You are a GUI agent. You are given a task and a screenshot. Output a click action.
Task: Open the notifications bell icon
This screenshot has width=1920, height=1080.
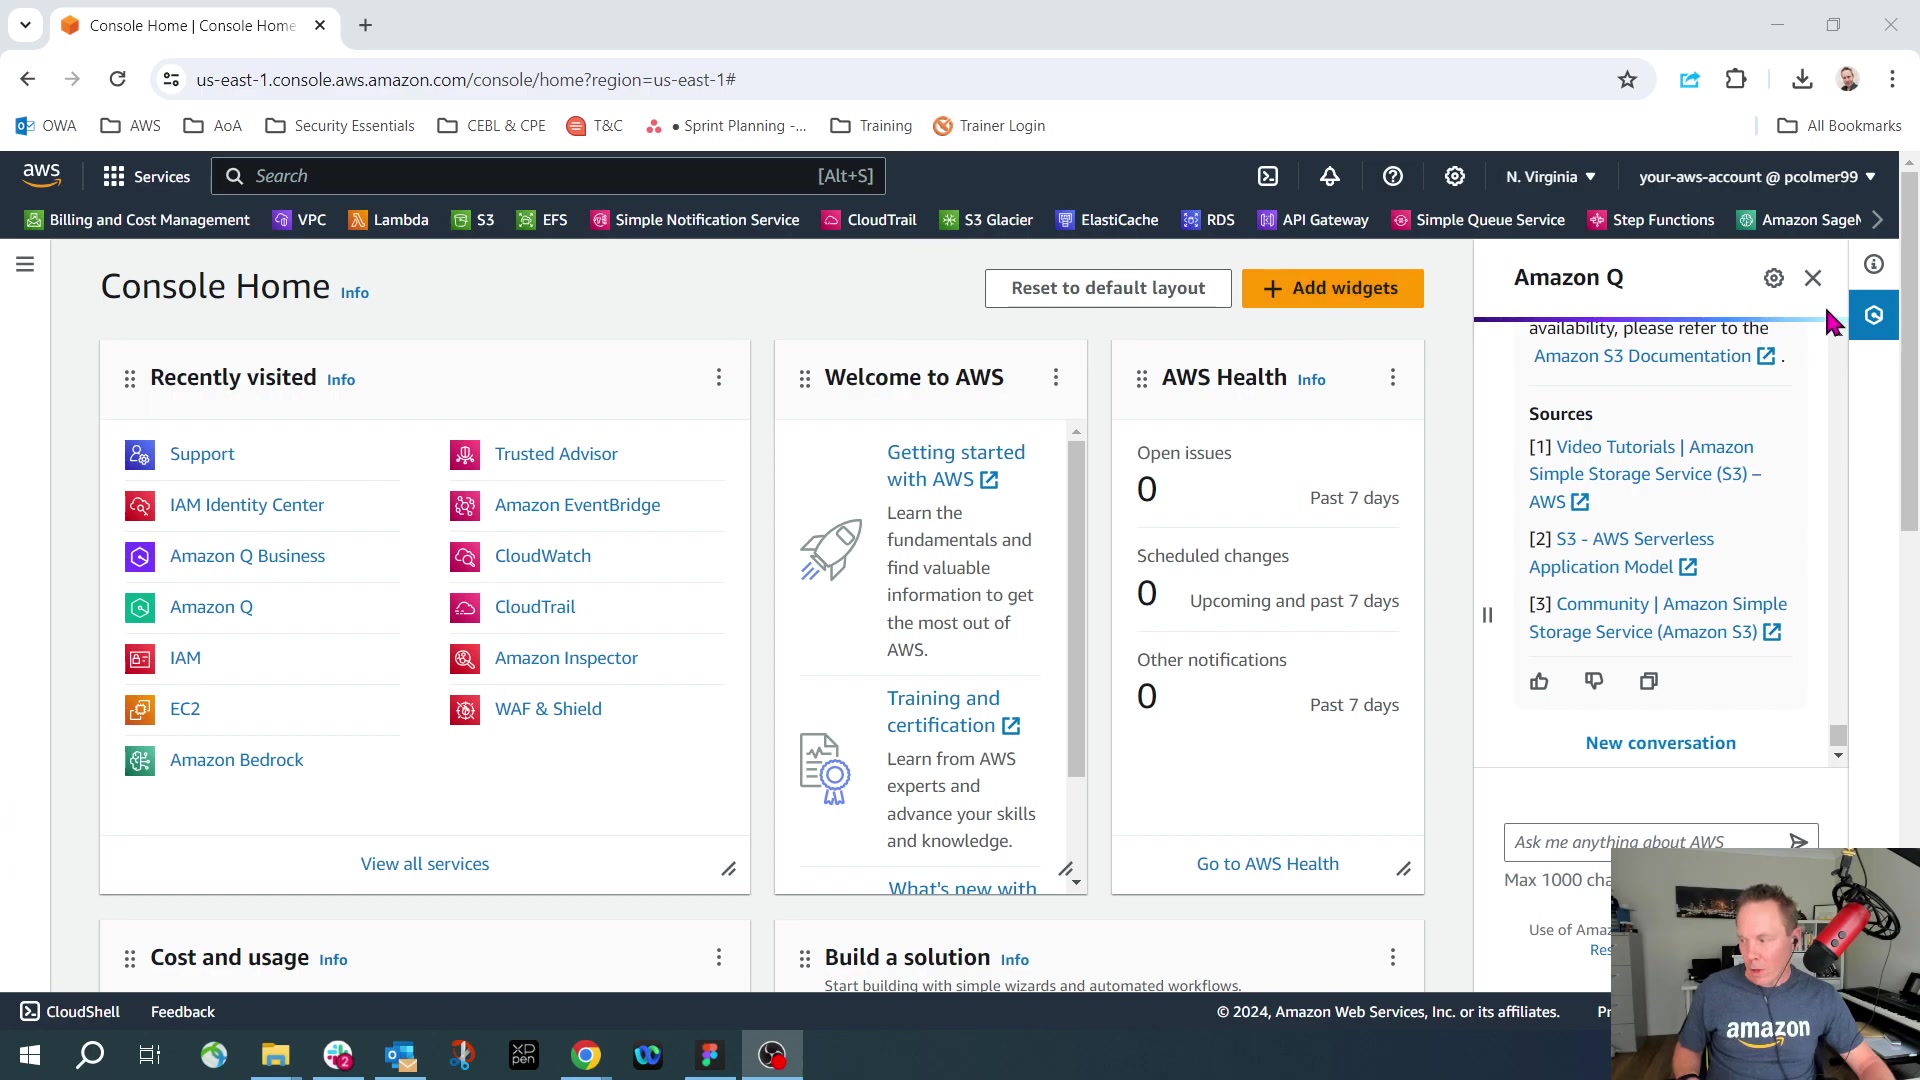point(1330,176)
